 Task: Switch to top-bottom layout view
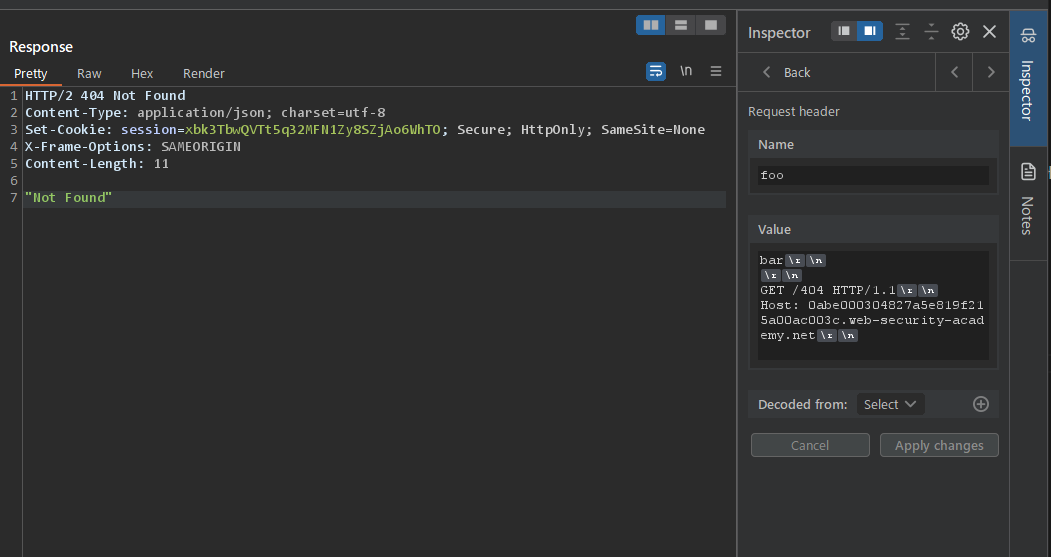coord(680,25)
